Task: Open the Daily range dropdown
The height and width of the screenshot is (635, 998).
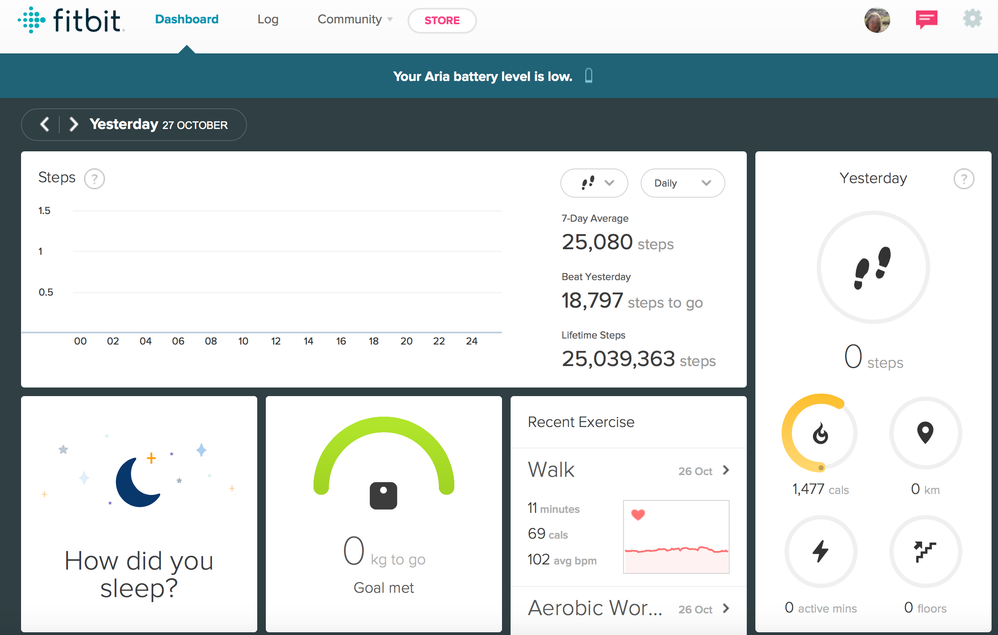Action: [x=682, y=183]
